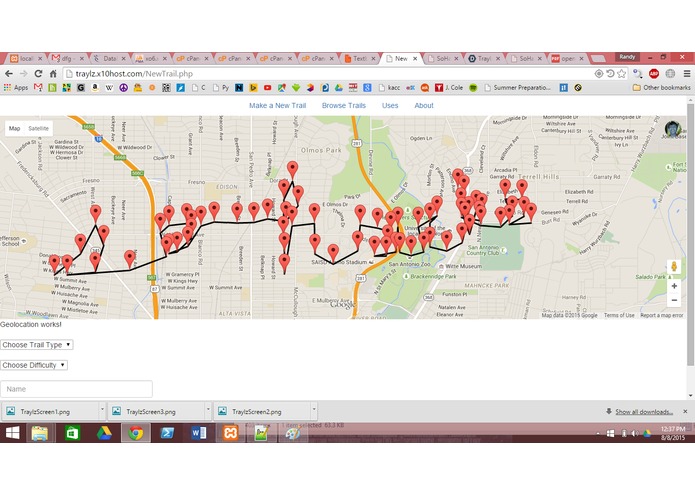This screenshot has width=695, height=494.
Task: Open the Paint taskbar icon
Action: click(292, 433)
